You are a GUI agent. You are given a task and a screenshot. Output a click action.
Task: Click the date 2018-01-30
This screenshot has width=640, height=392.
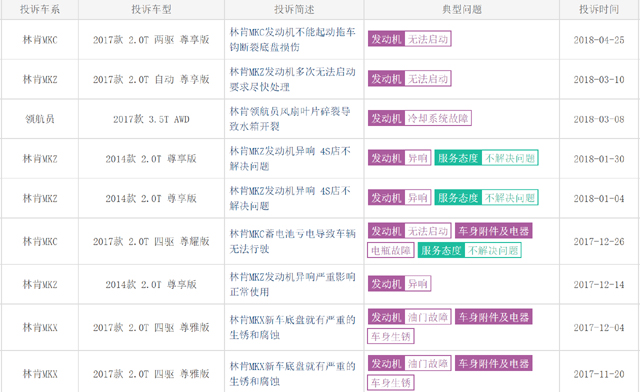[x=599, y=158]
